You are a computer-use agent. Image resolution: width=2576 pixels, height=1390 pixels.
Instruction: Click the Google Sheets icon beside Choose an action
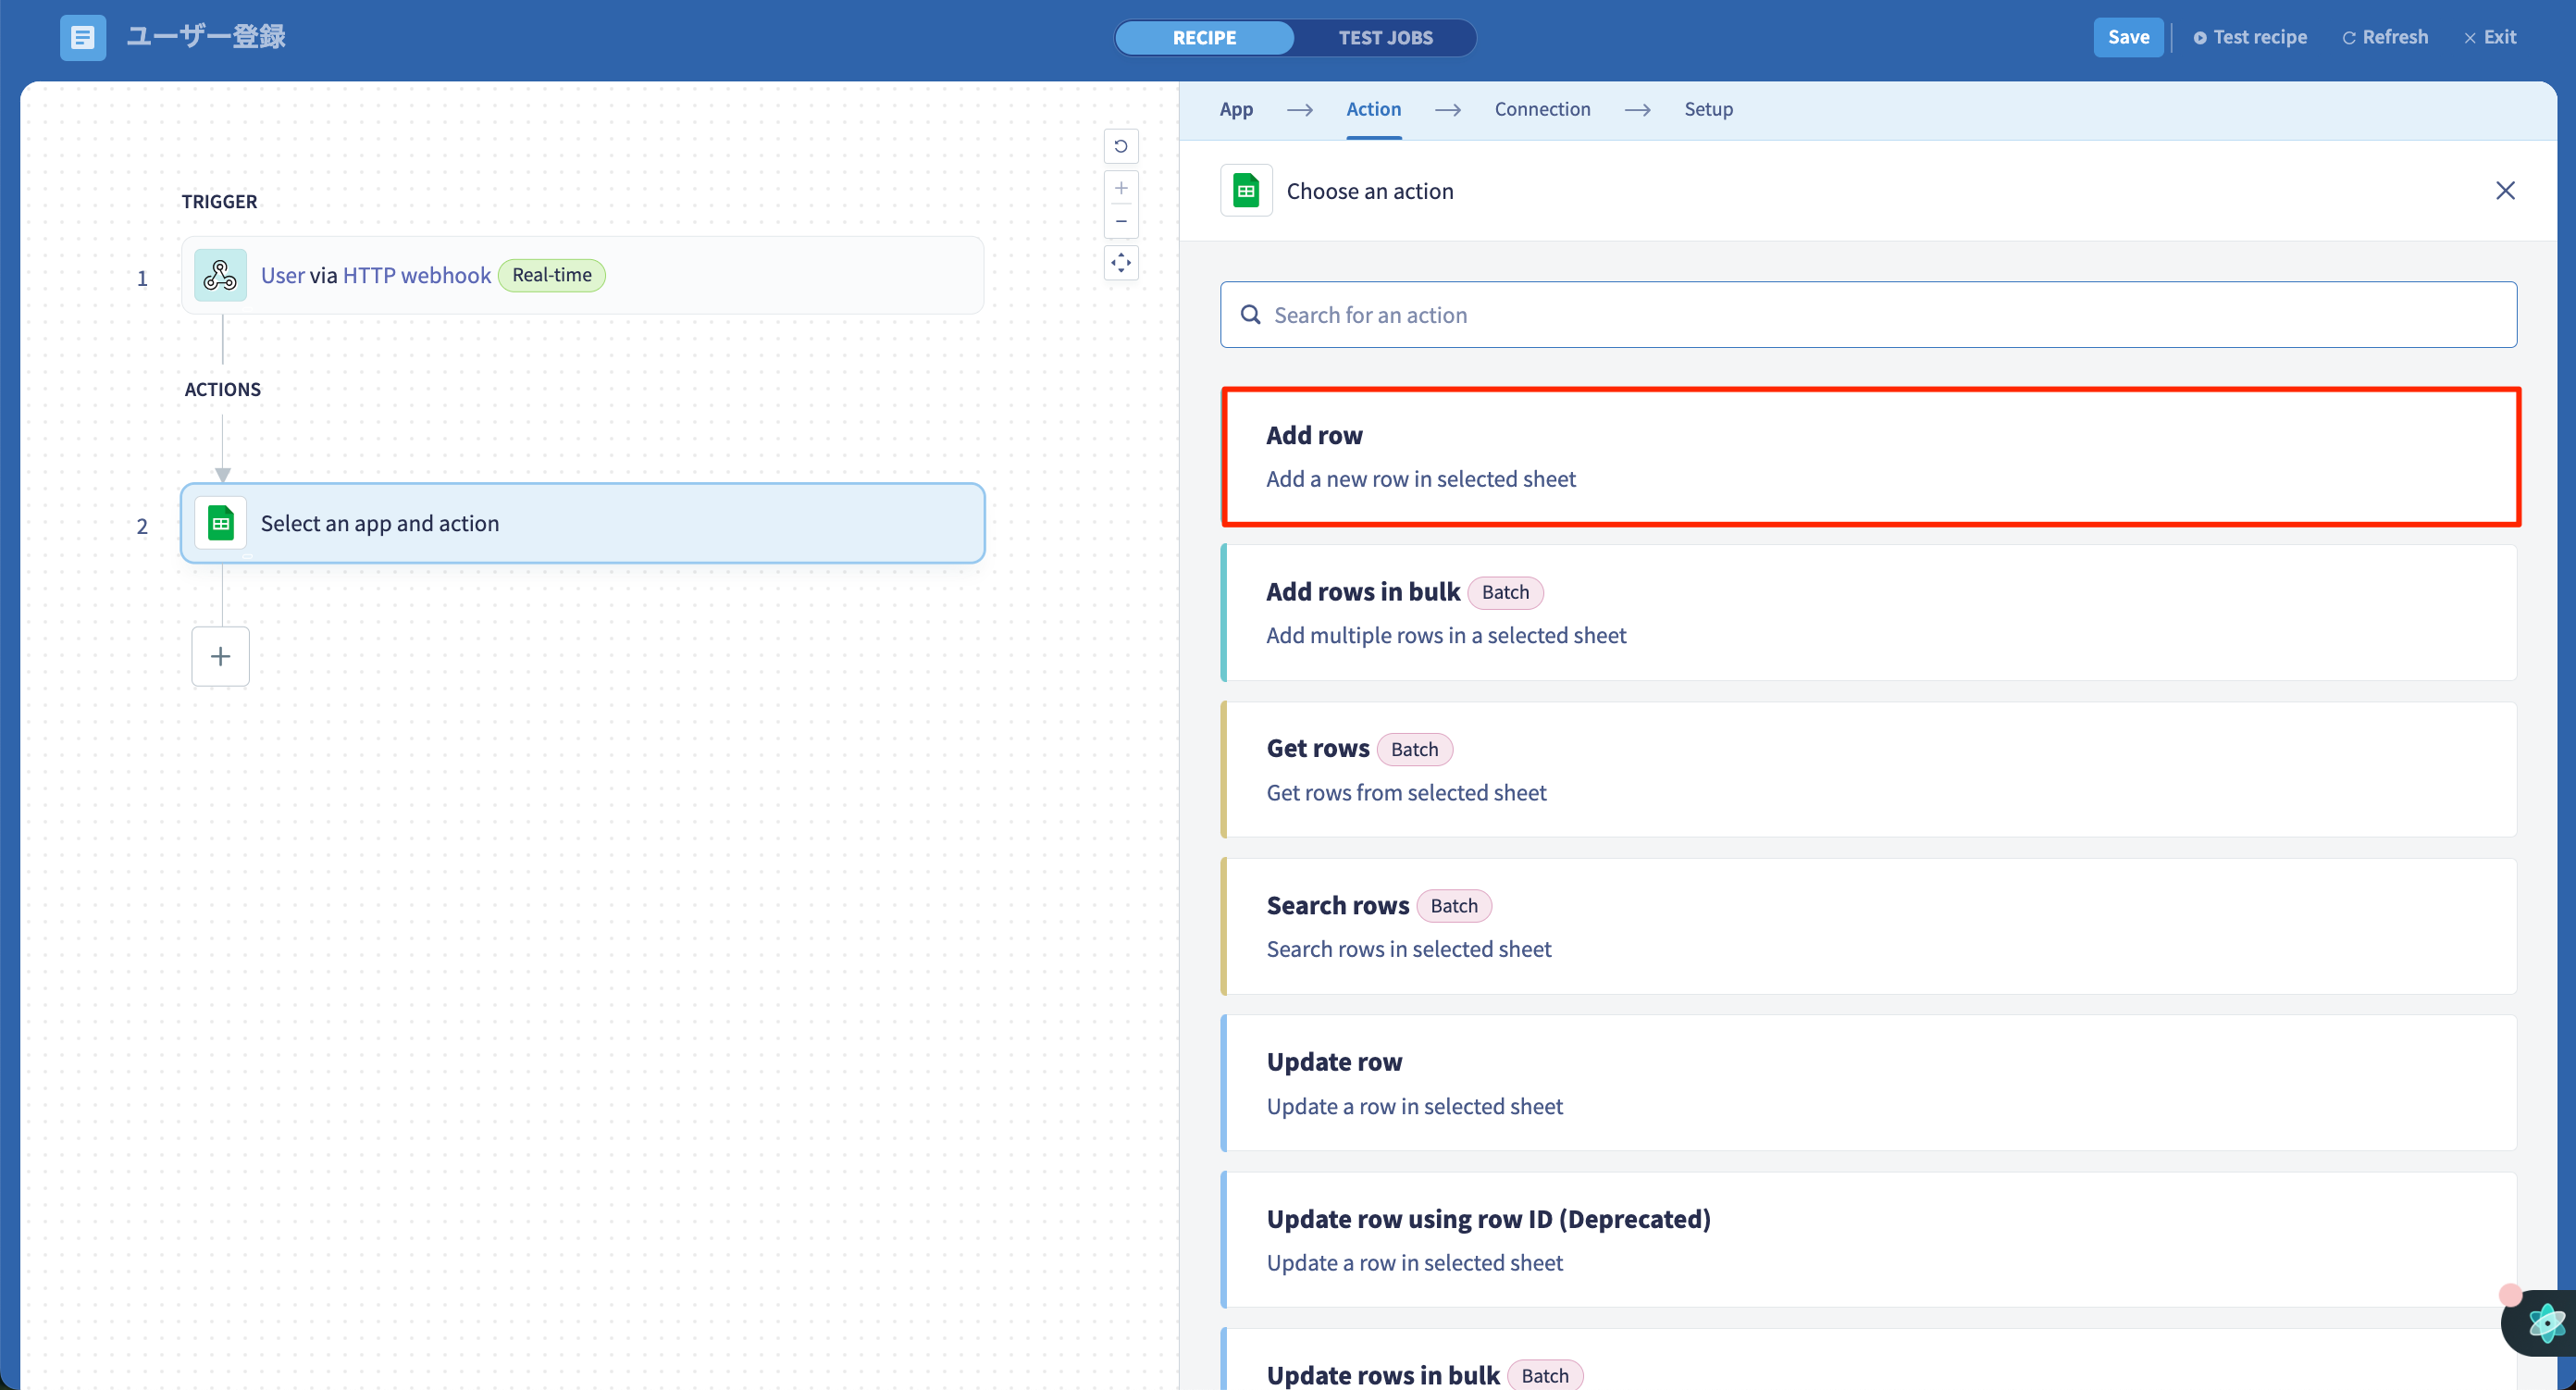1246,190
